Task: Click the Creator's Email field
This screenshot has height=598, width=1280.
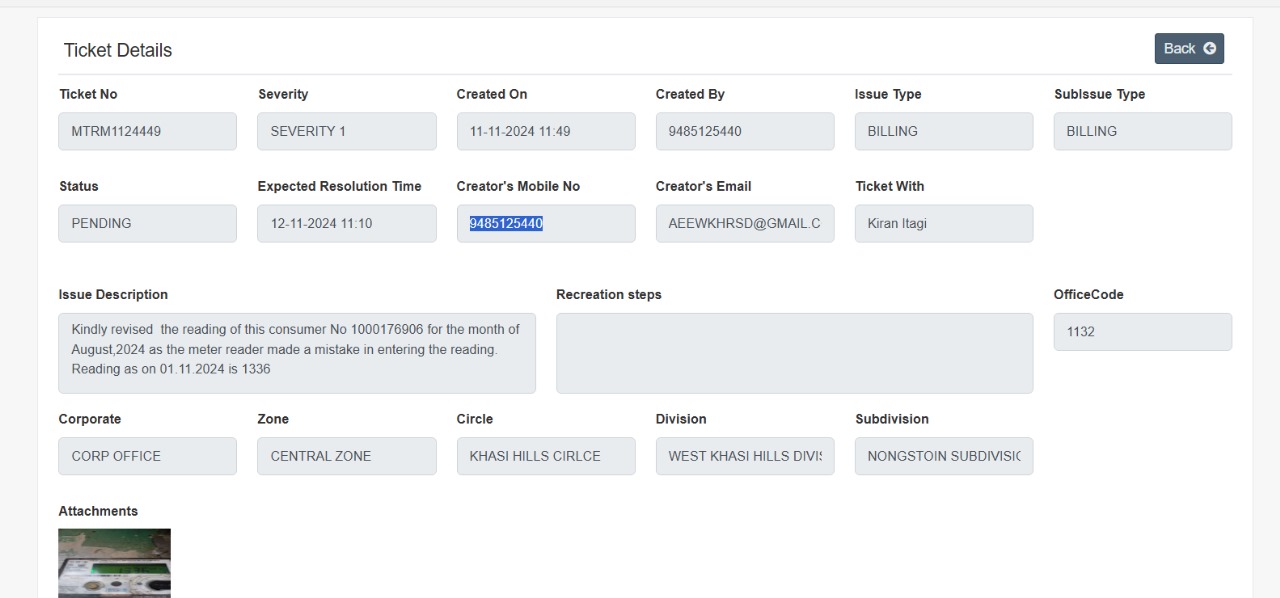Action: point(745,223)
